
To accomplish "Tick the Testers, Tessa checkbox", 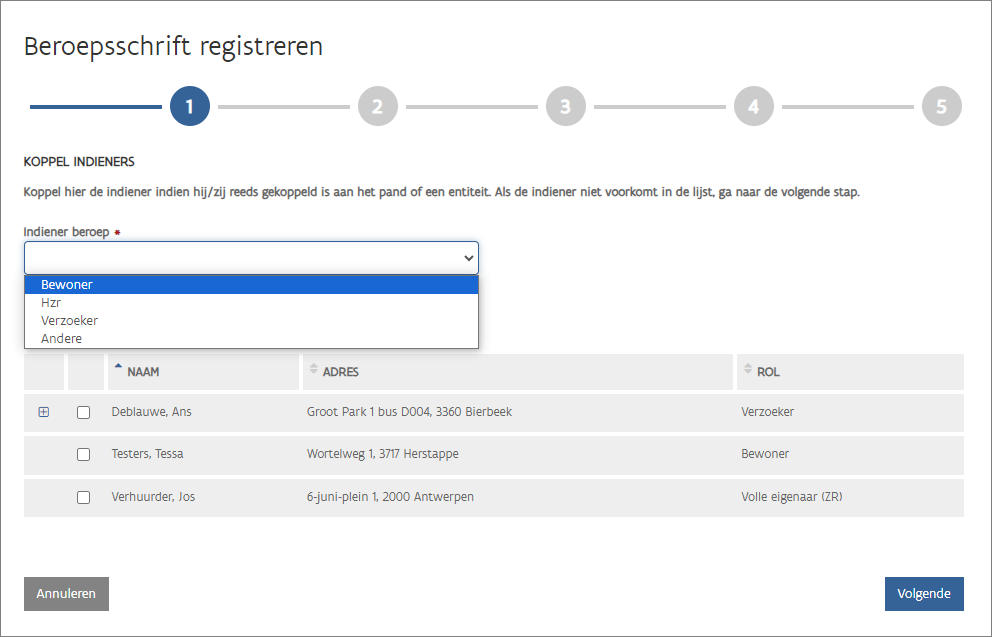I will (84, 454).
